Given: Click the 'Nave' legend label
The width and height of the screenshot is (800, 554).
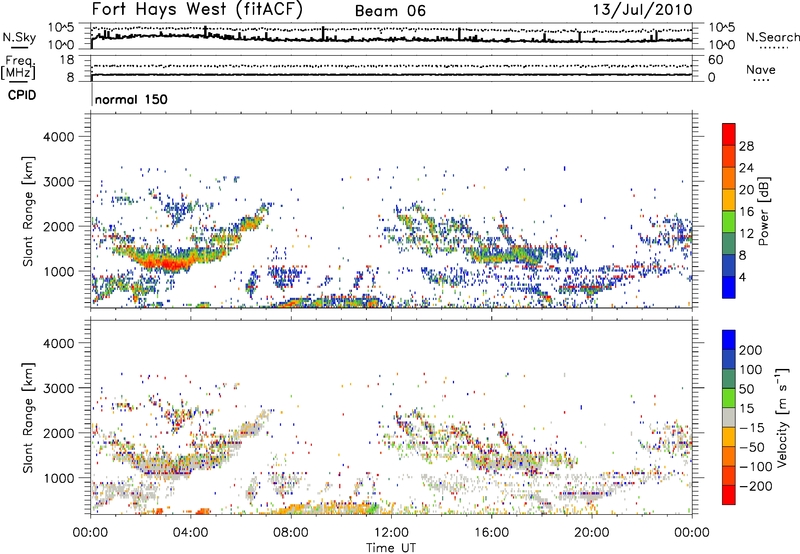Looking at the screenshot, I should coord(761,69).
